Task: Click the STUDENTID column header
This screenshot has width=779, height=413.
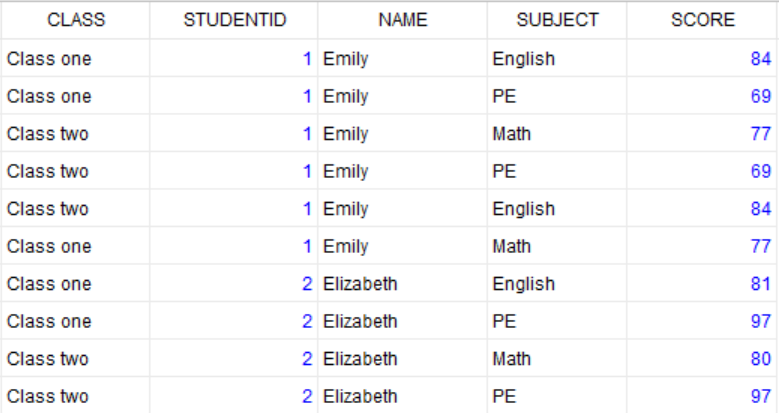Action: tap(234, 20)
